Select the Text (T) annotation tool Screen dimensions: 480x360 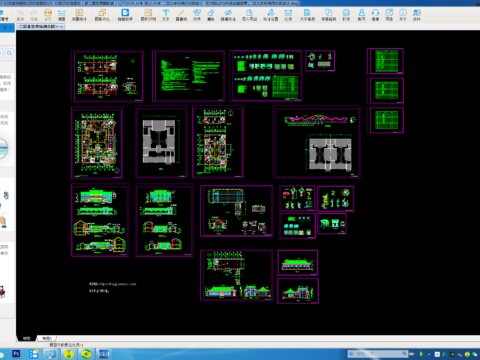point(166,15)
